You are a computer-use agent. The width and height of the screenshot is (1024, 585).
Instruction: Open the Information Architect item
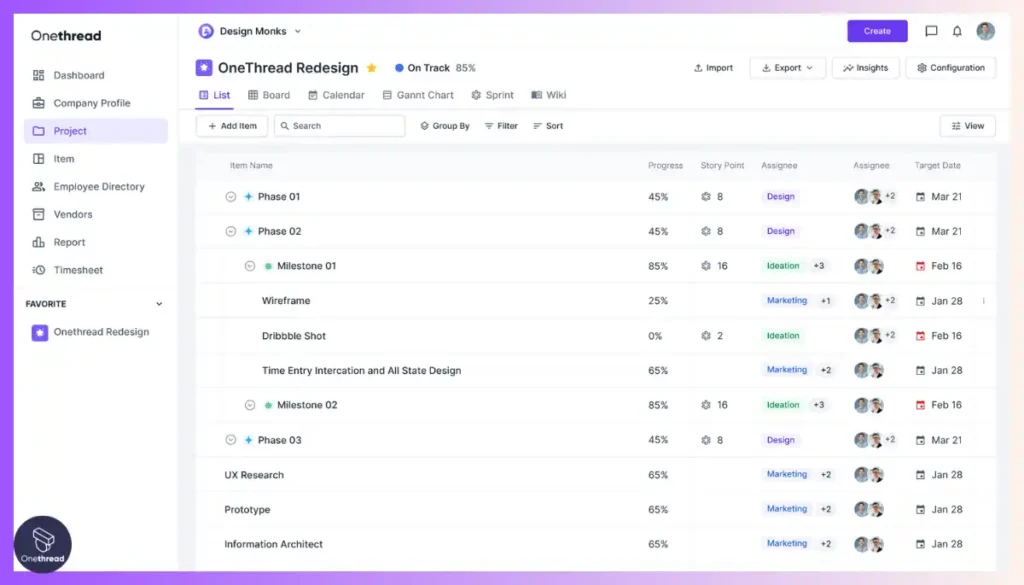pos(273,544)
